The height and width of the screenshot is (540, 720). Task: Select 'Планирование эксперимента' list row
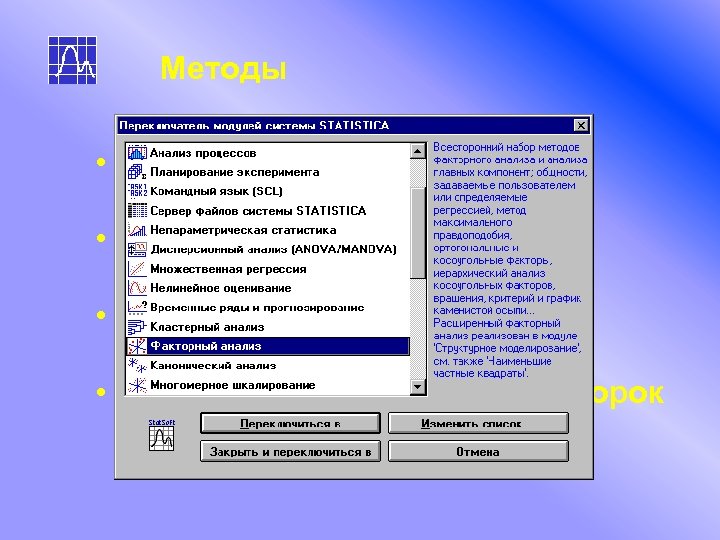coord(268,172)
